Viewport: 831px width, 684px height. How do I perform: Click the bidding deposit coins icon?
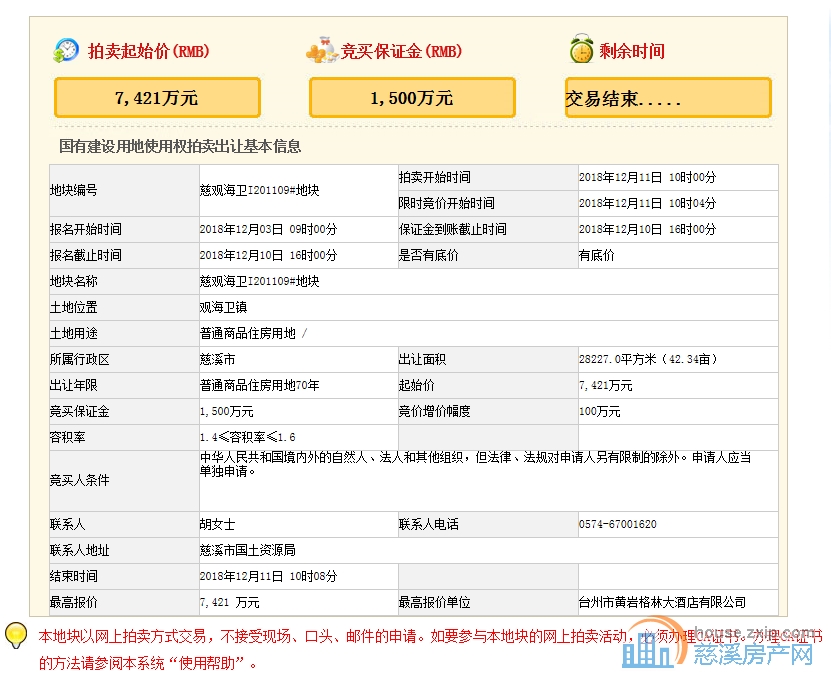click(321, 51)
